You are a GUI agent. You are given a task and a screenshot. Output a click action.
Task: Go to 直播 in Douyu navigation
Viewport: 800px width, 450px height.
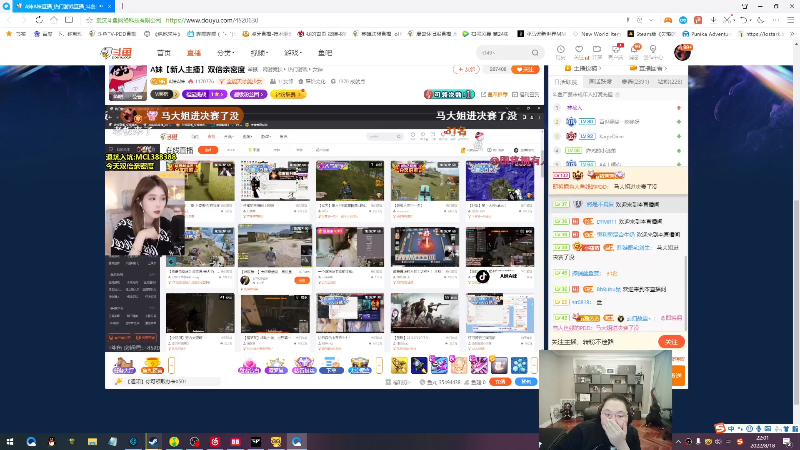coord(194,53)
